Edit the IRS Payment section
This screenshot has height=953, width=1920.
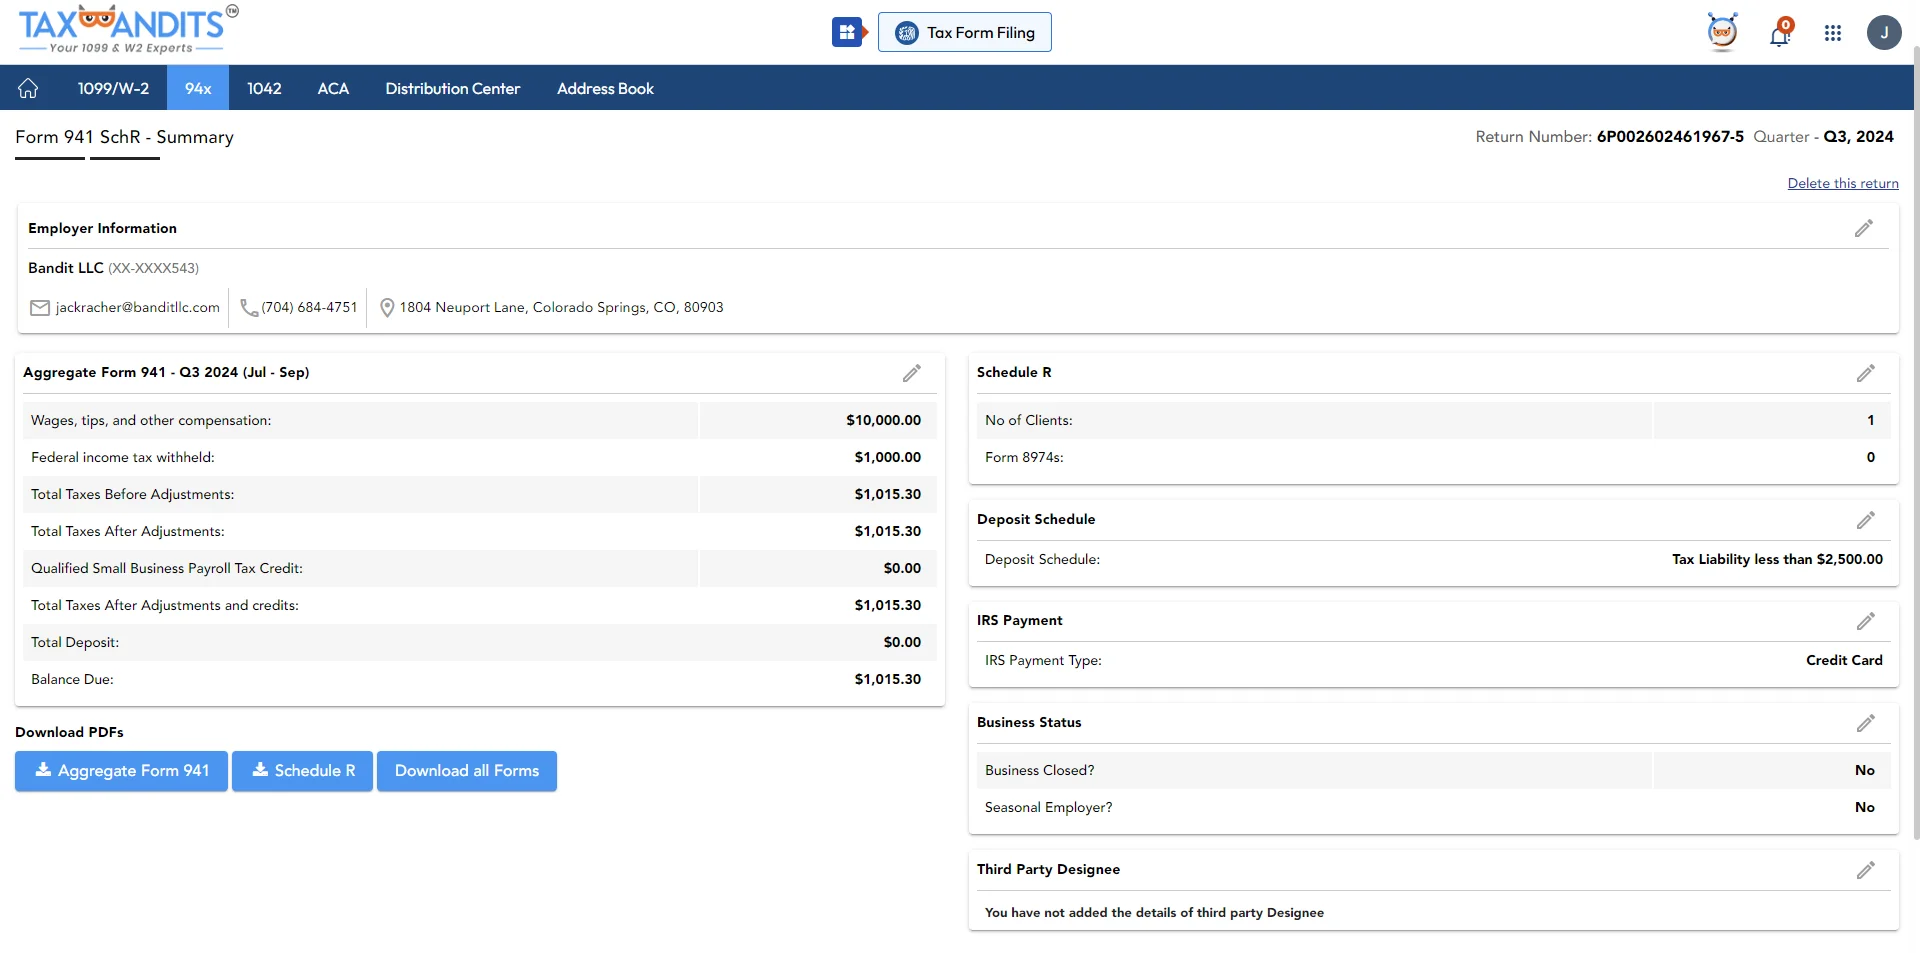tap(1866, 621)
